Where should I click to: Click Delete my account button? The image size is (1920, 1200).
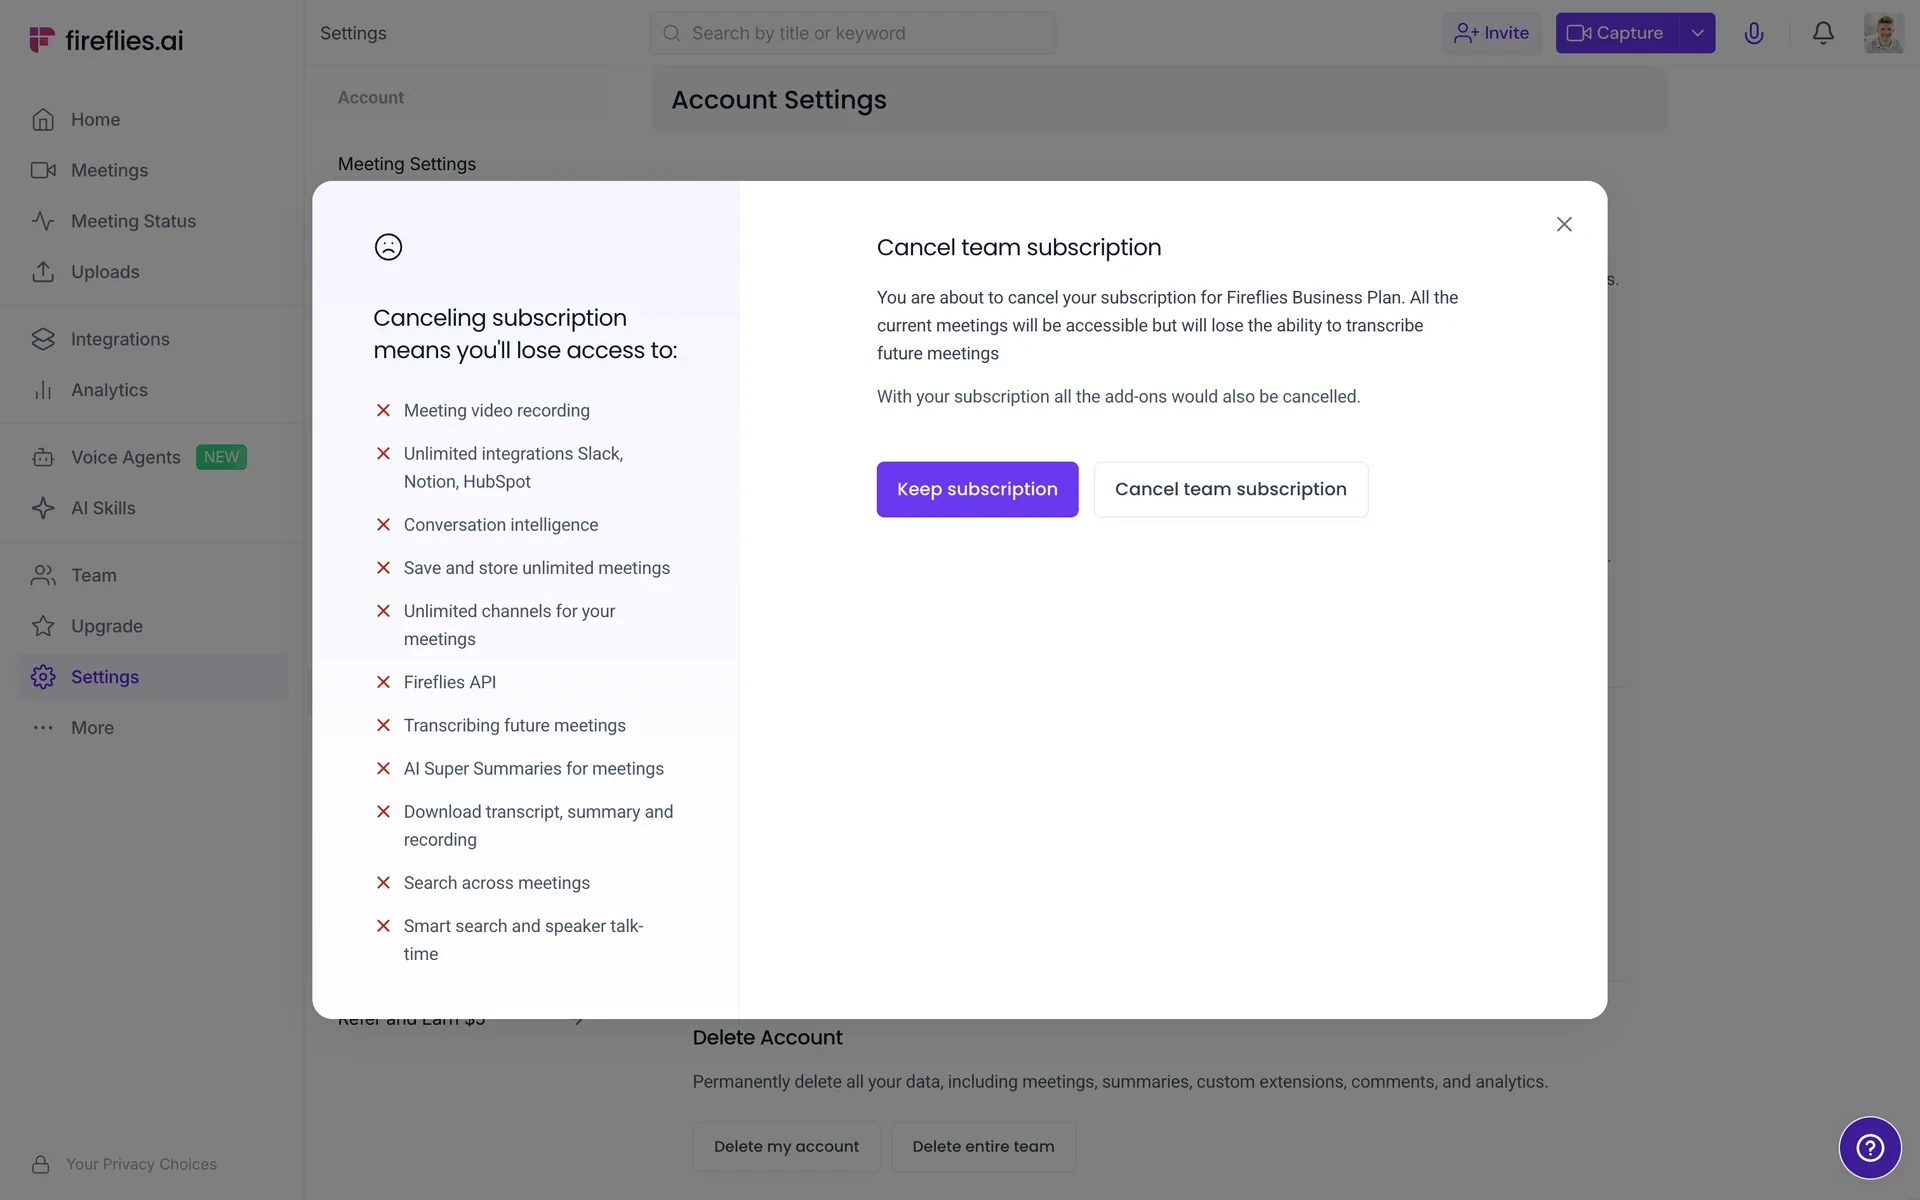[786, 1146]
